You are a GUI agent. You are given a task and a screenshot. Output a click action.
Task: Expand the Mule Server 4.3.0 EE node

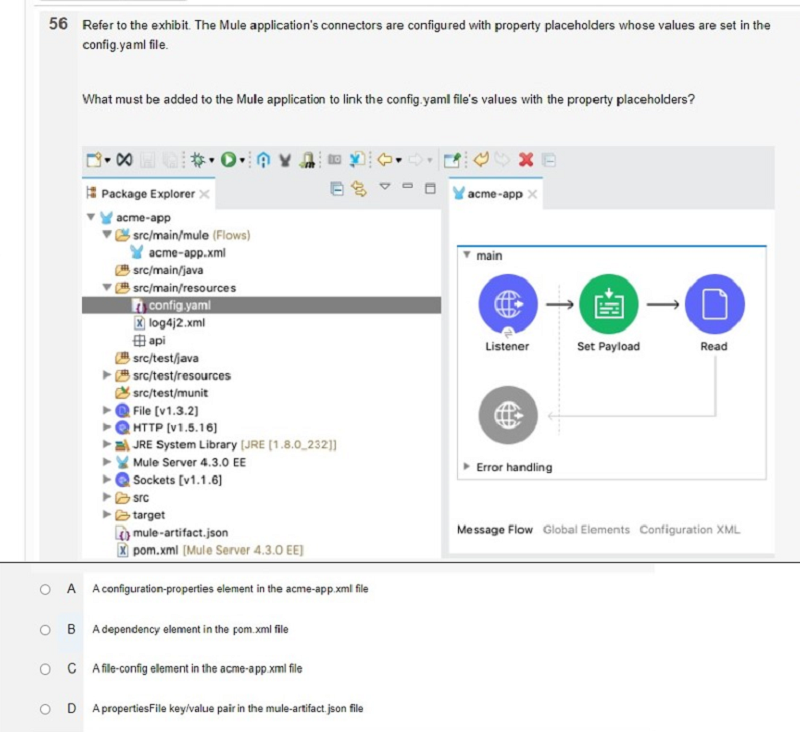click(107, 462)
